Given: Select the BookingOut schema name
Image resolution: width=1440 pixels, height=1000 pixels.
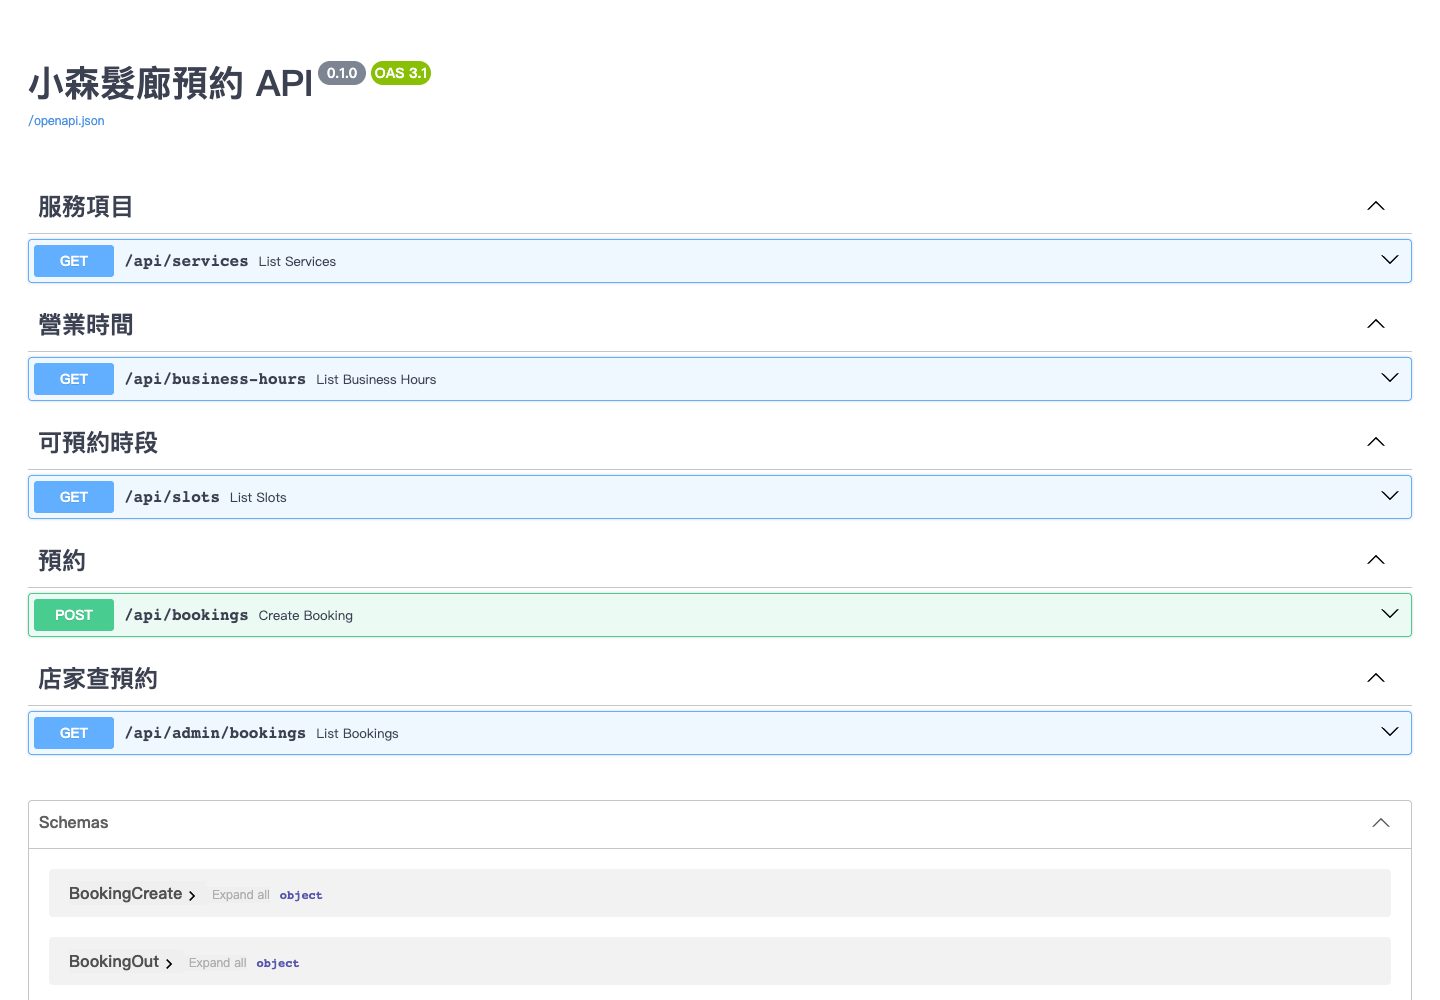Looking at the screenshot, I should (114, 962).
